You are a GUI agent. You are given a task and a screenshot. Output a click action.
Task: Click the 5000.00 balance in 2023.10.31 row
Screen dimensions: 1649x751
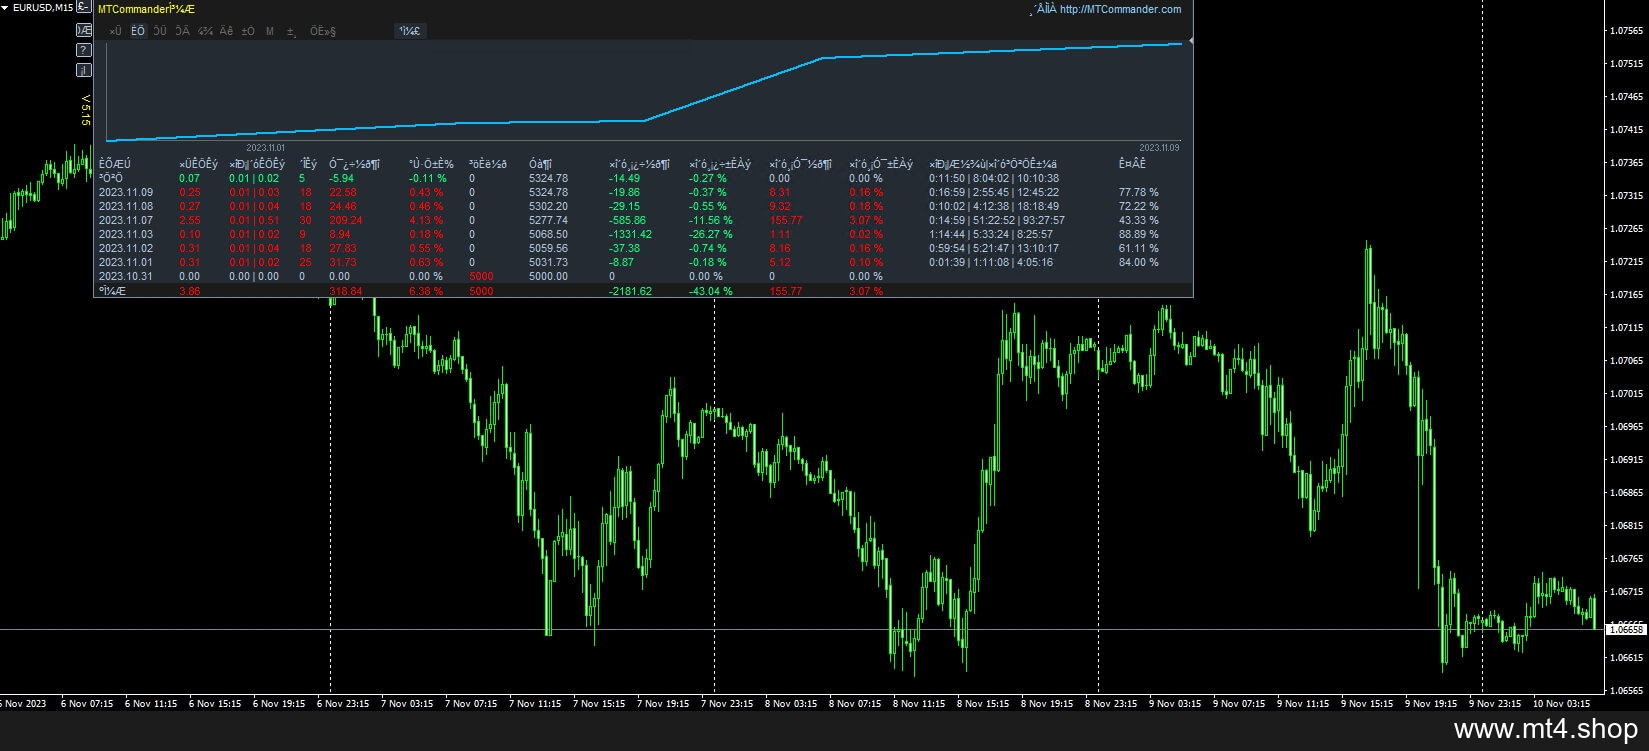click(549, 276)
